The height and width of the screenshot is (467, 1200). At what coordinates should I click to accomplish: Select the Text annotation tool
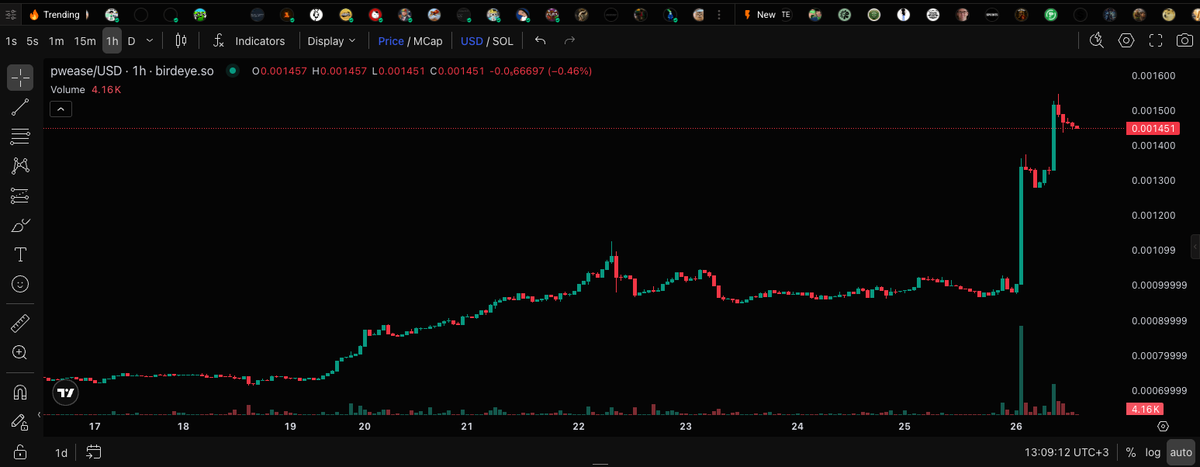(19, 254)
